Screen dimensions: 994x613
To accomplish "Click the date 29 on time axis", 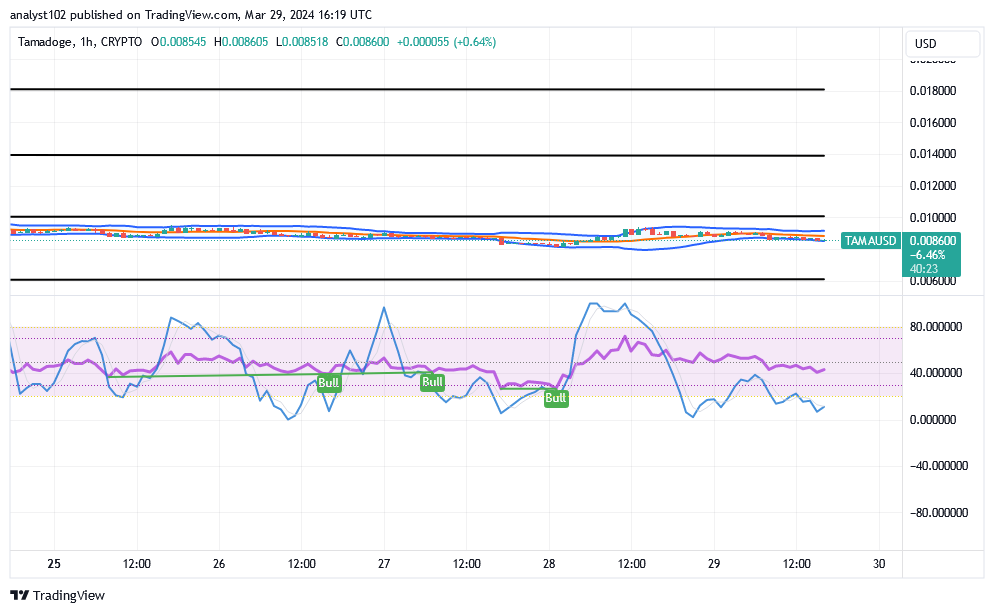I will [714, 564].
